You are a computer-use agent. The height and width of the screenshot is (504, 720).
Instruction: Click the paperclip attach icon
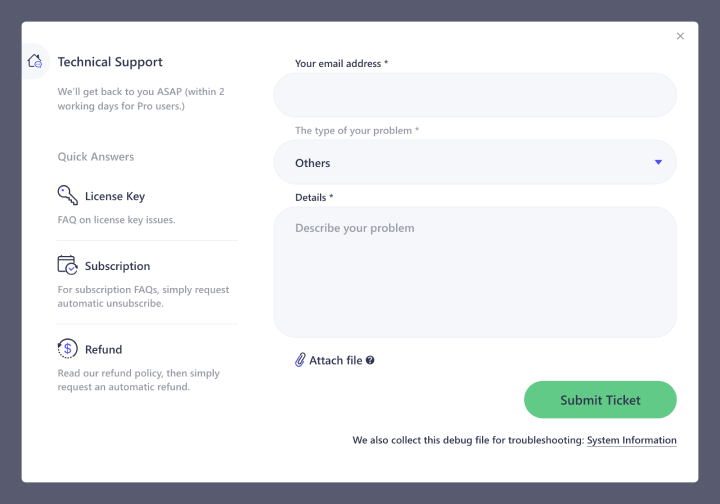coord(300,360)
